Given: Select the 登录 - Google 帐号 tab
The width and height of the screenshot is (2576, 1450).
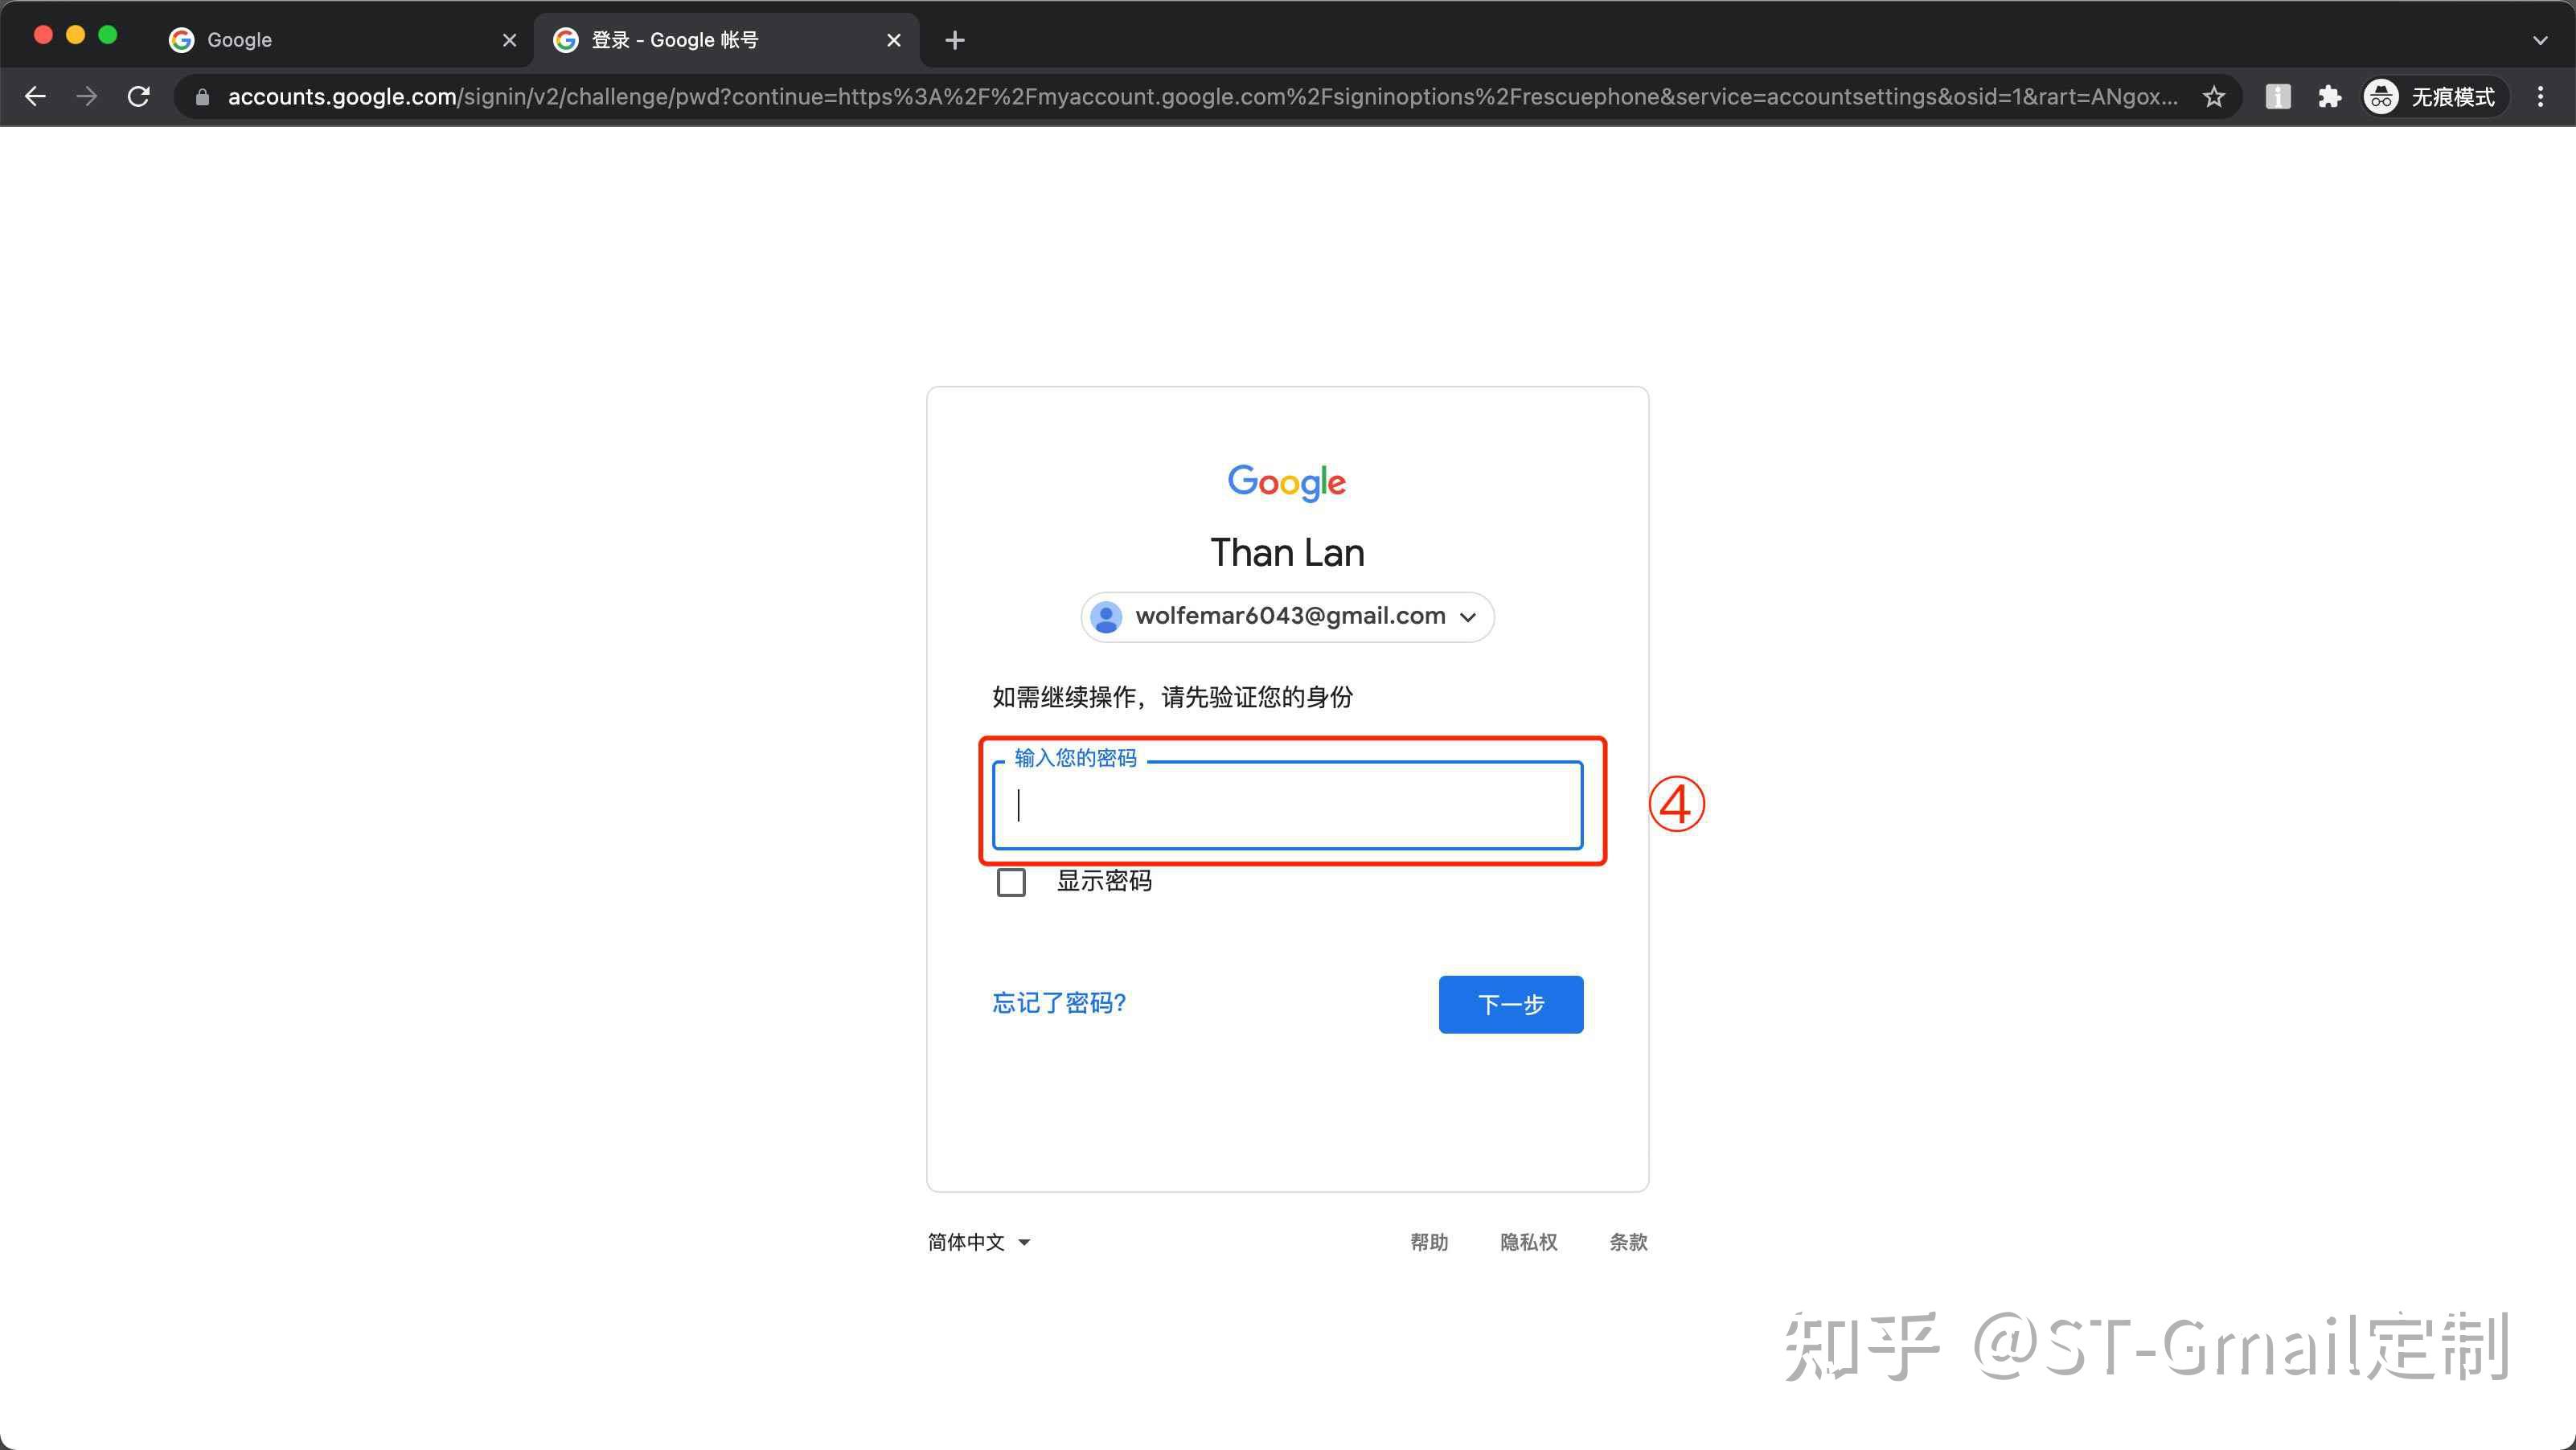Looking at the screenshot, I should [725, 40].
